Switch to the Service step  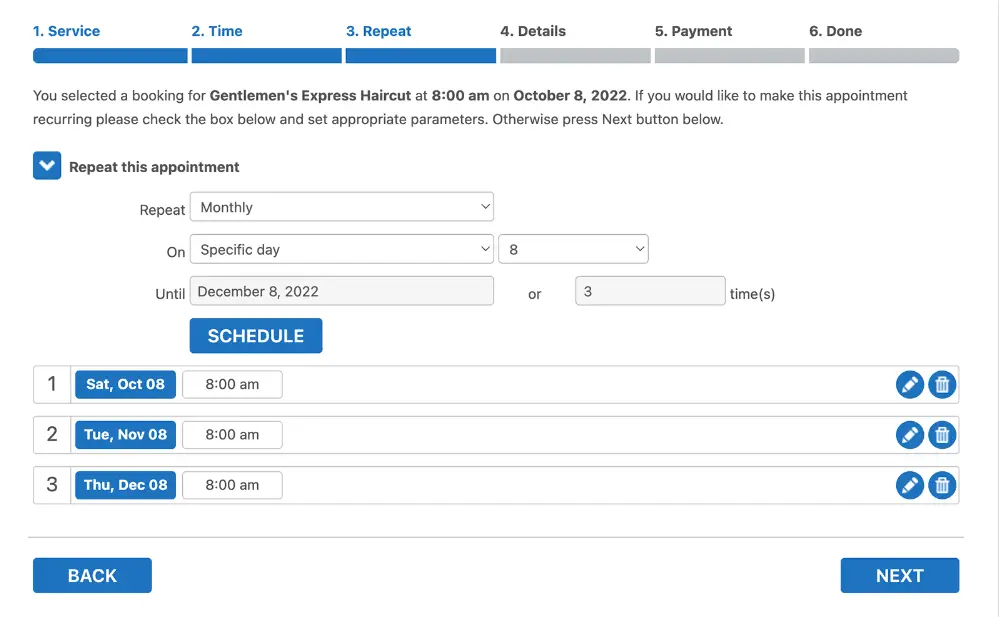click(x=66, y=31)
